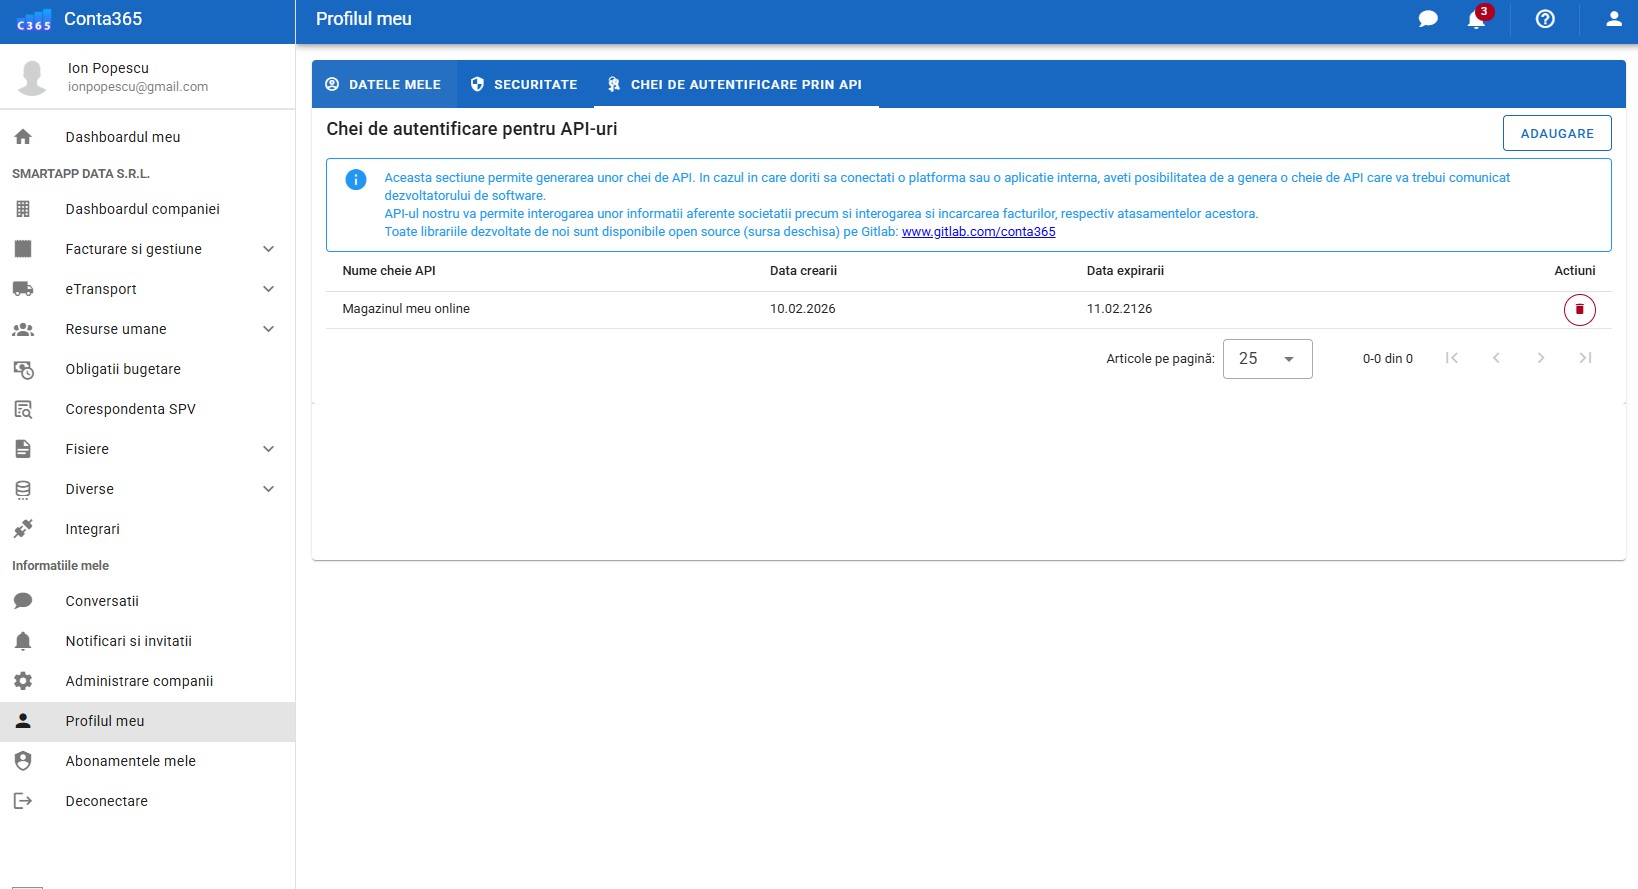Image resolution: width=1638 pixels, height=889 pixels.
Task: Switch to the Datele mele tab
Action: [x=384, y=85]
